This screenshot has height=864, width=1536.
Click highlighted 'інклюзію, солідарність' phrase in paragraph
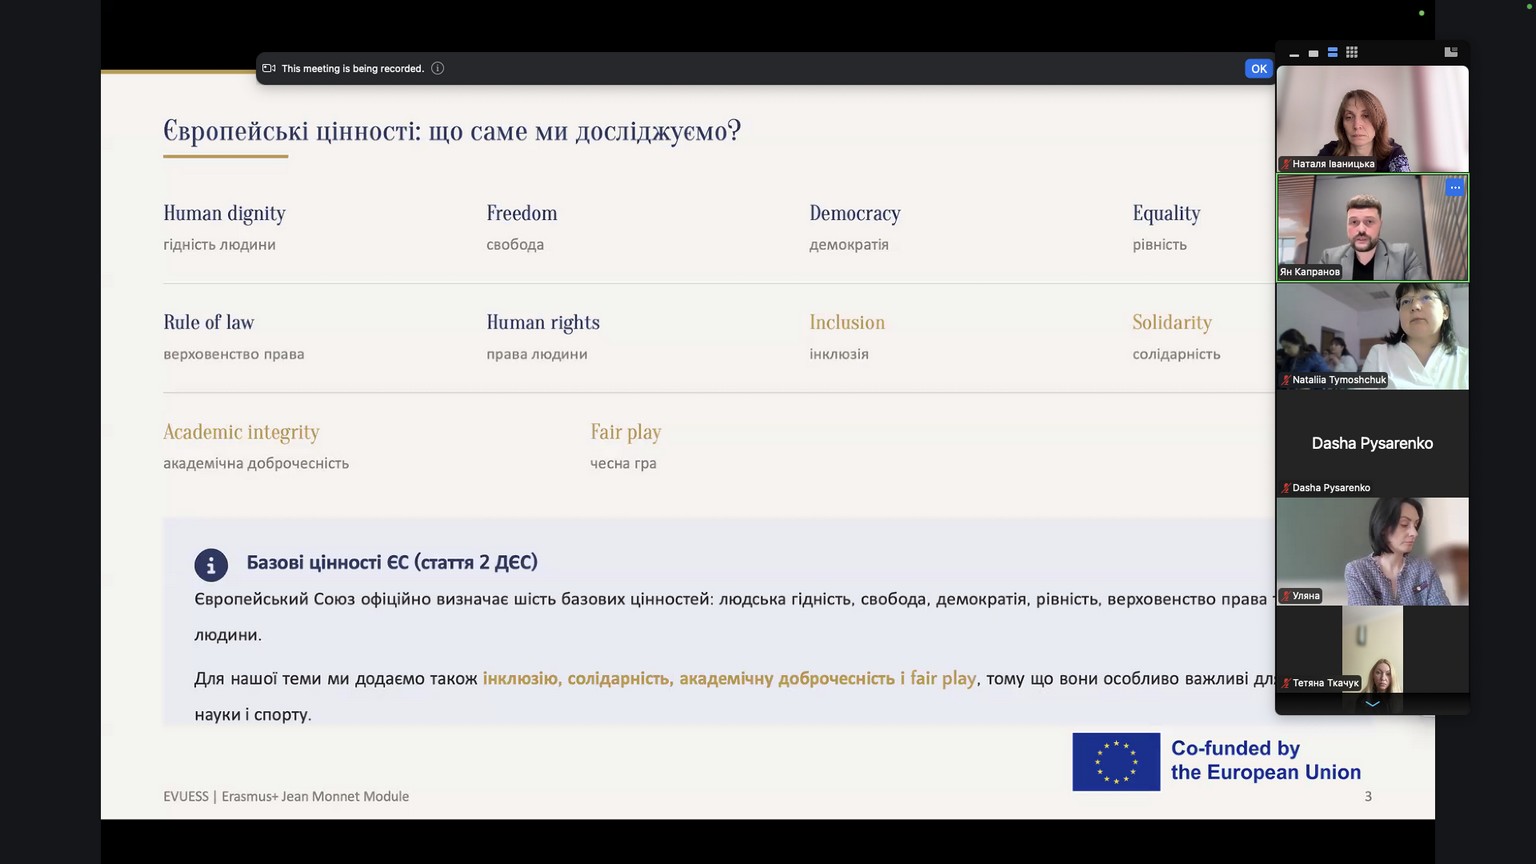coord(577,678)
